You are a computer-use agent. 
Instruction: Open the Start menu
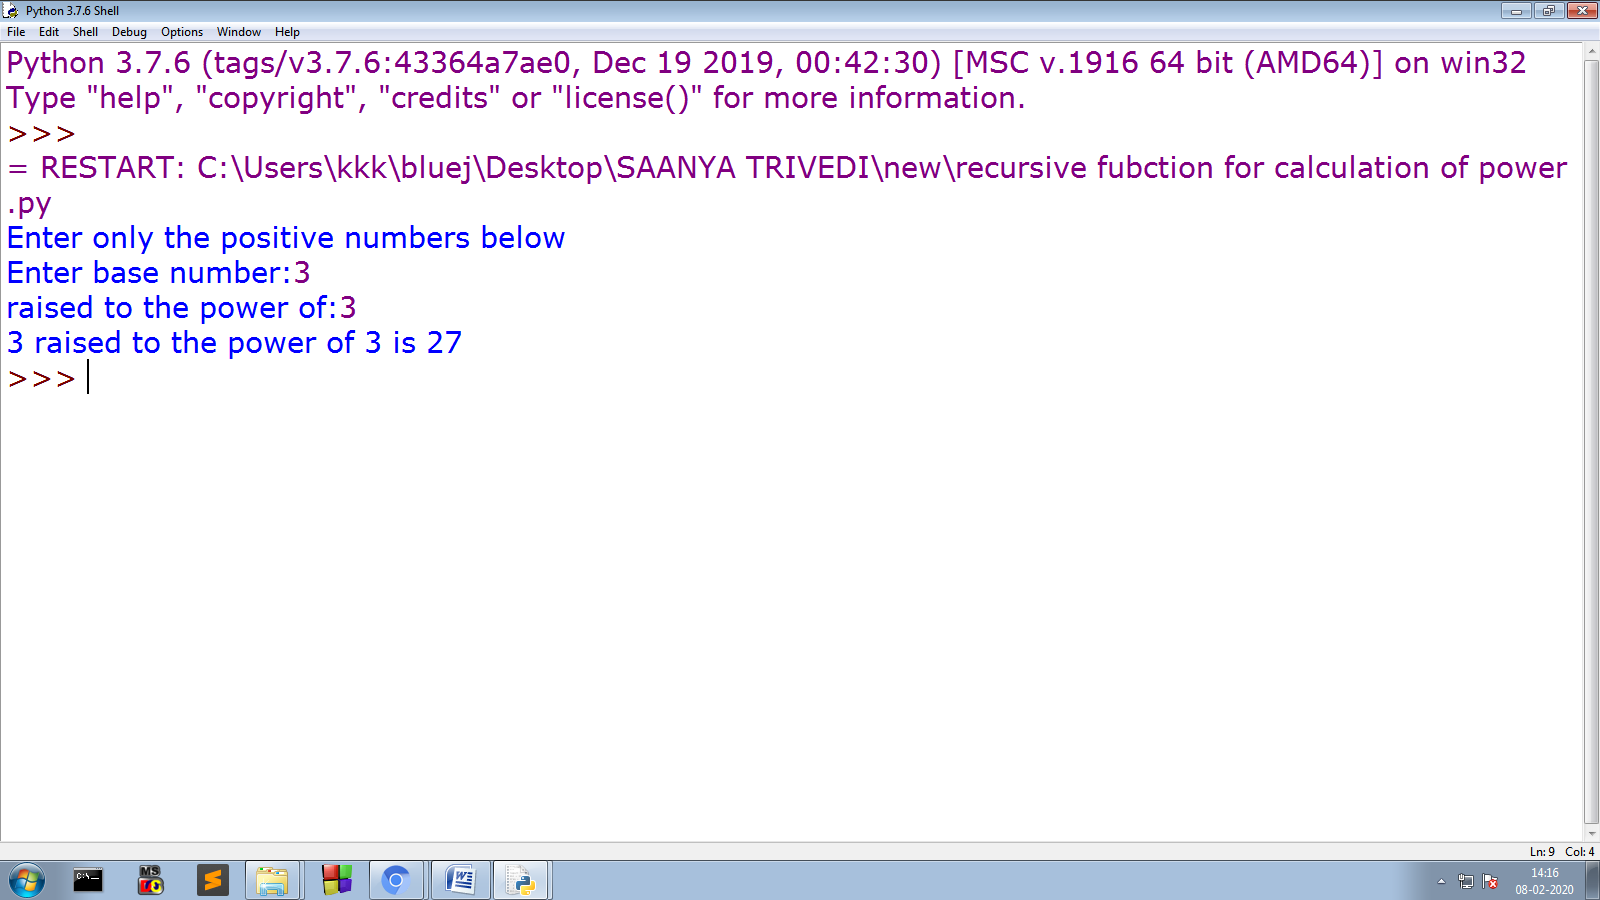coord(25,880)
